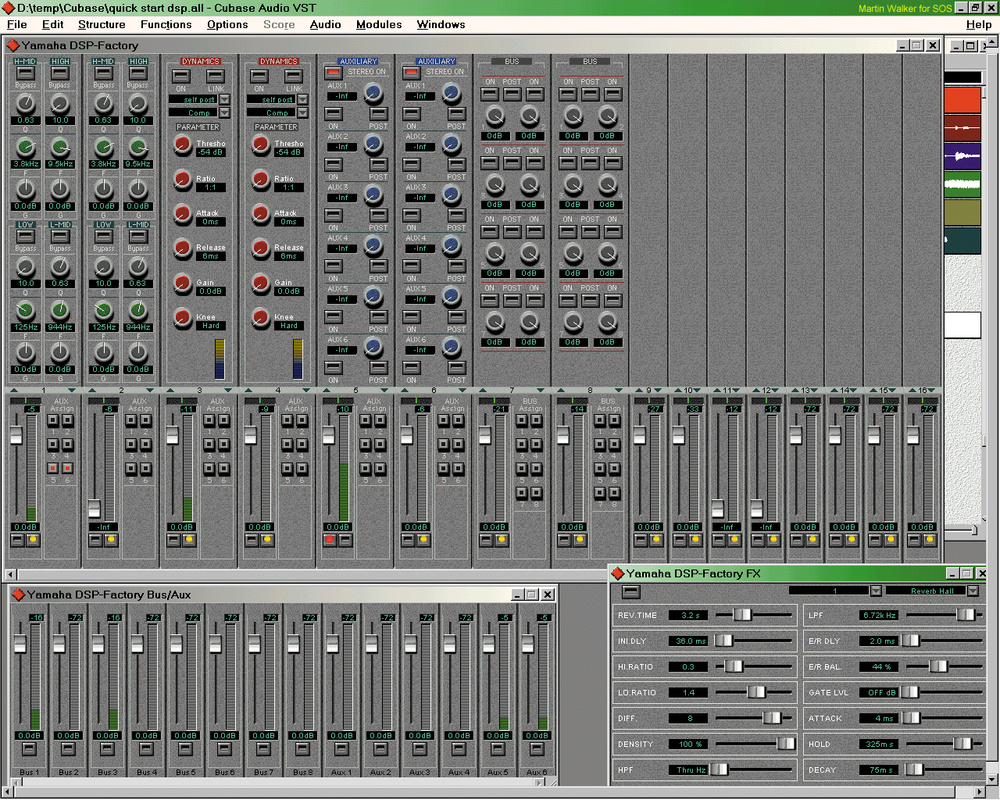This screenshot has height=800, width=1000.
Task: Adjust the Threshold knob in the Dynamics section
Action: click(182, 146)
